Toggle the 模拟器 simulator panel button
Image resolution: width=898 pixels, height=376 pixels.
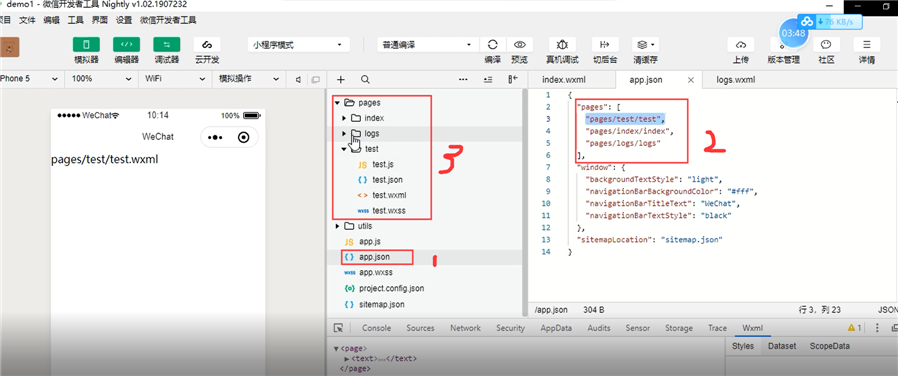point(86,45)
